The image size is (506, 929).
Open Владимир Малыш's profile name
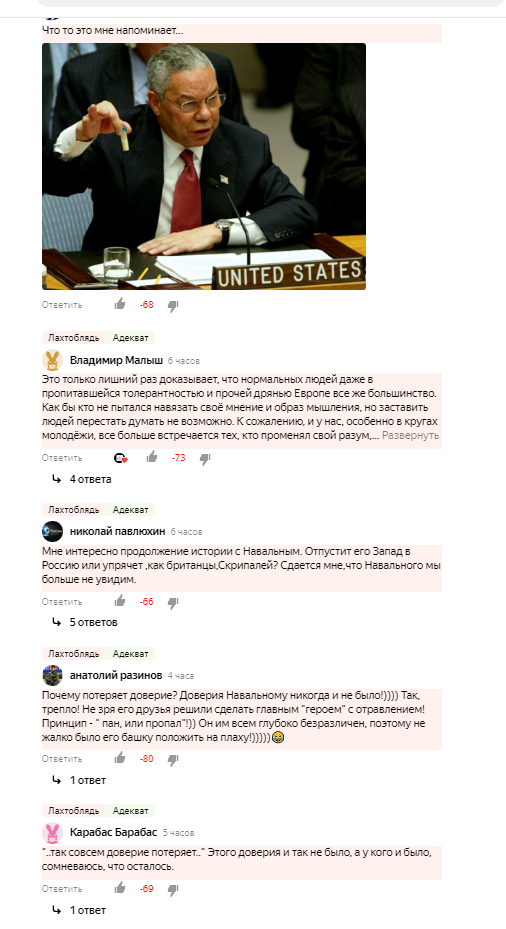tap(116, 360)
